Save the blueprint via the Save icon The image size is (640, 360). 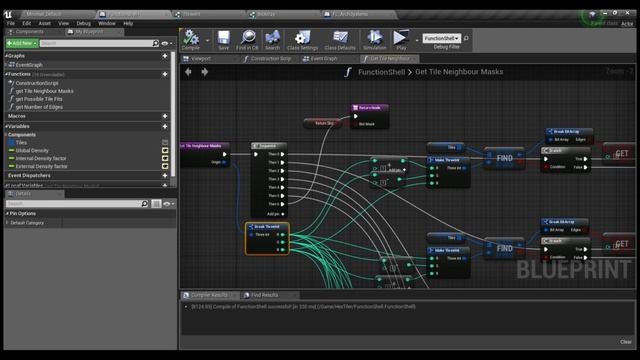[223, 40]
